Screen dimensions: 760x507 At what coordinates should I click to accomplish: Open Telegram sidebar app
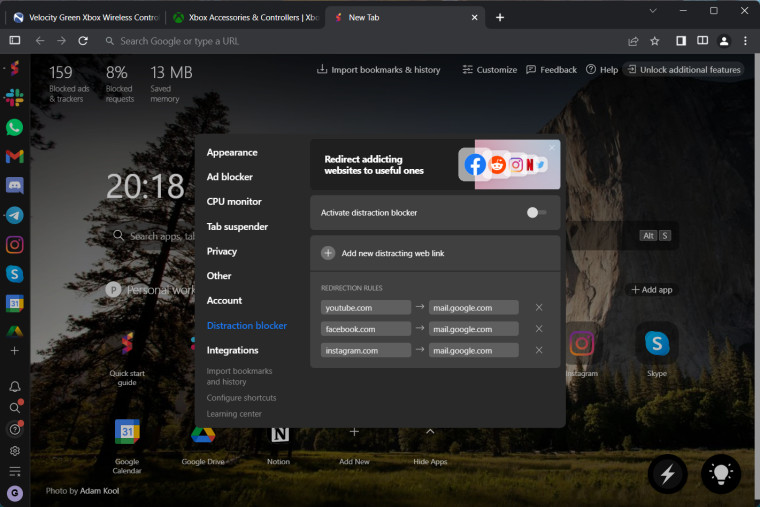coord(15,215)
